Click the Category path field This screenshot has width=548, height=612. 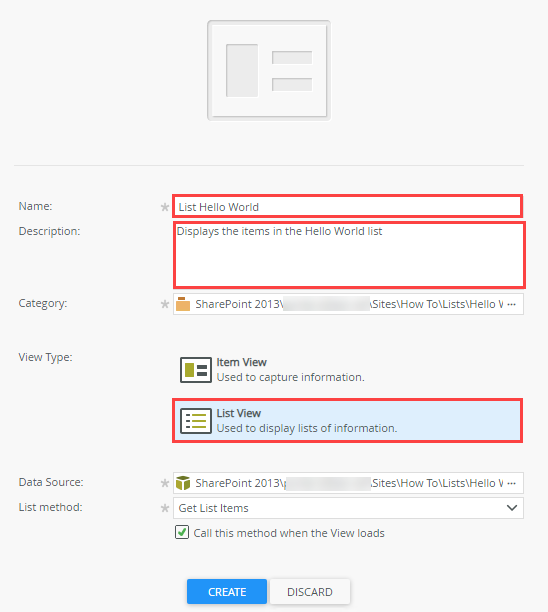(x=348, y=304)
